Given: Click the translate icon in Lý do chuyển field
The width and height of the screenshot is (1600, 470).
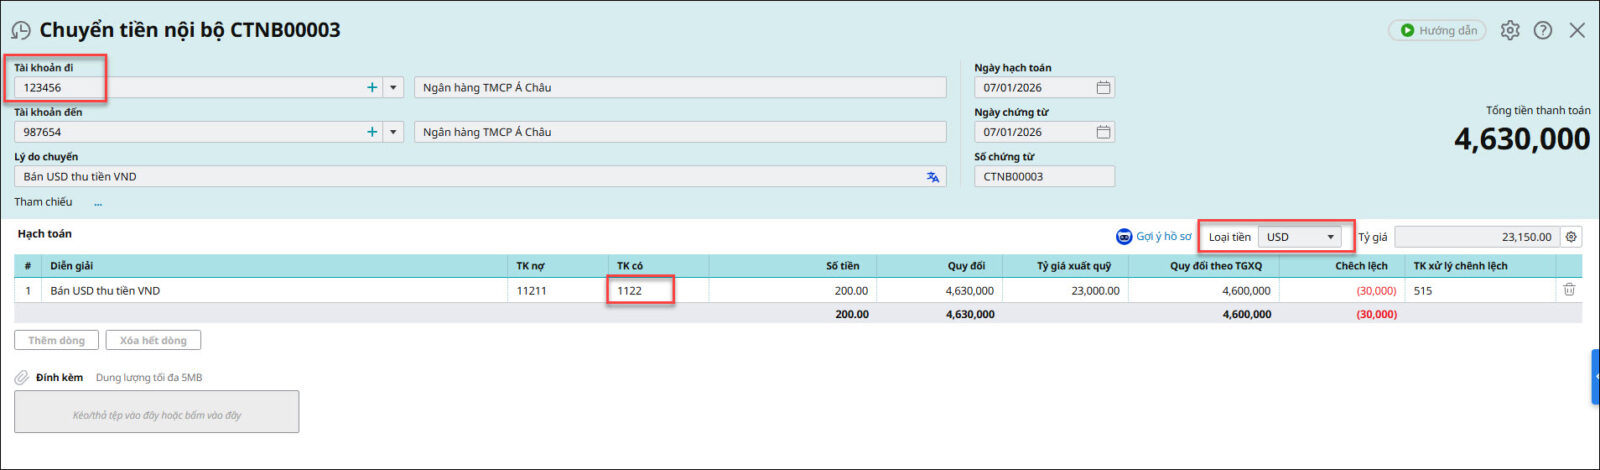Looking at the screenshot, I should 932,177.
